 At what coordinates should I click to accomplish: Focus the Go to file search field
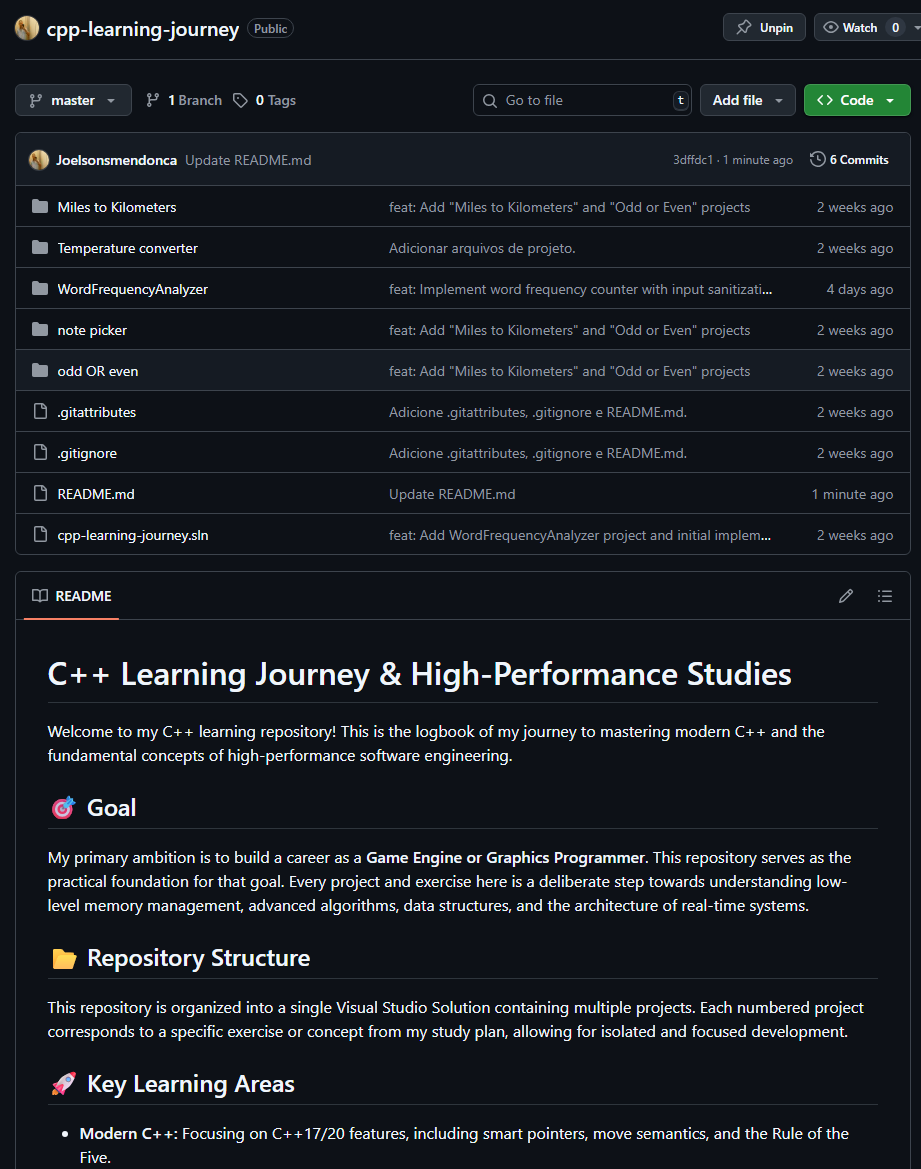(x=582, y=100)
